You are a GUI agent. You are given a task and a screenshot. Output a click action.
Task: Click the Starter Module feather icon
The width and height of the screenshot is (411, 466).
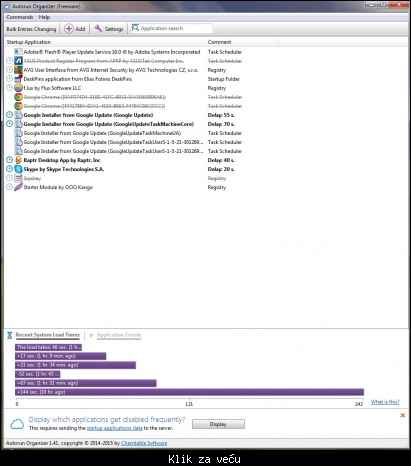(x=18, y=187)
